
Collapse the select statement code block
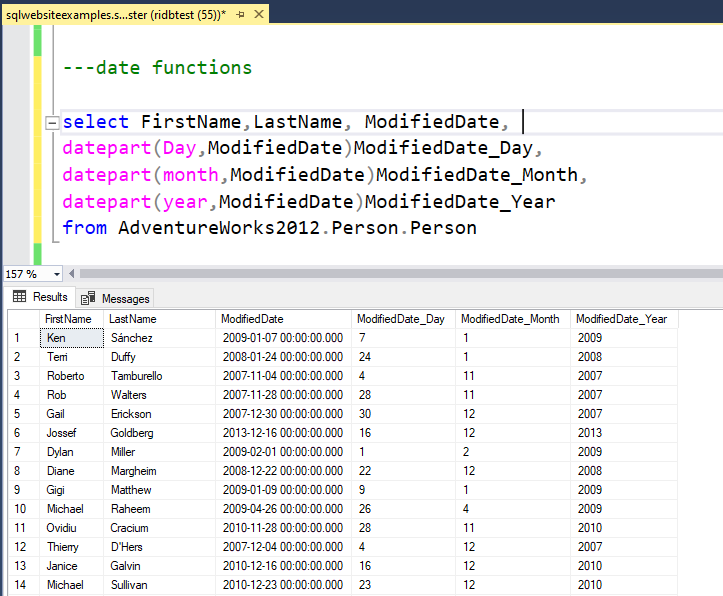tap(51, 123)
